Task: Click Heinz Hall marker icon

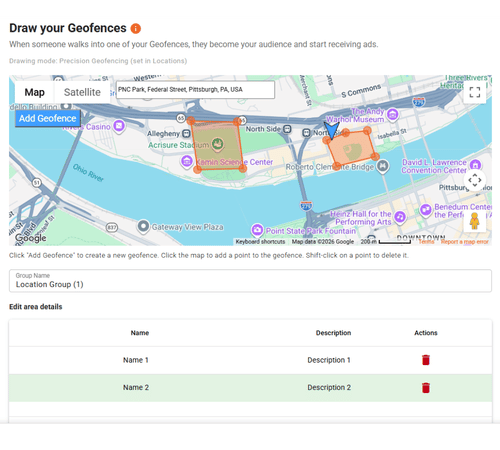Action: [x=400, y=217]
